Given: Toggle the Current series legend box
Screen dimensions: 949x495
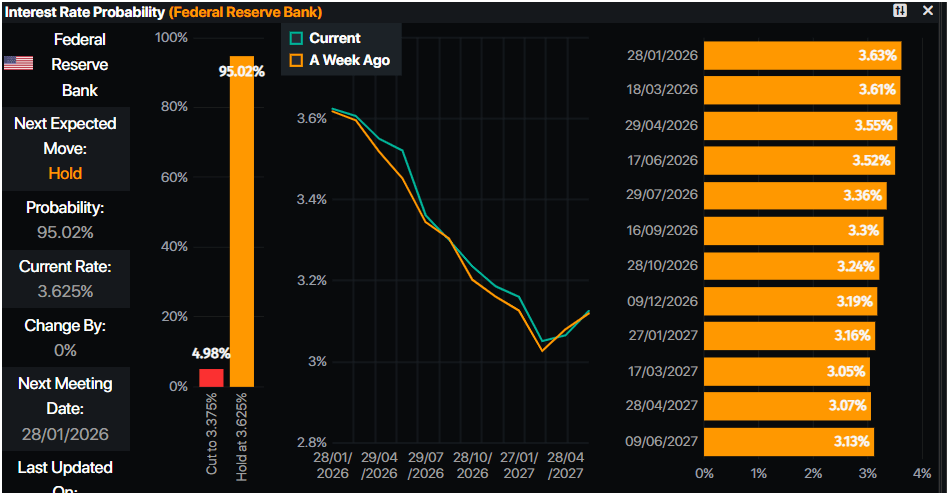Looking at the screenshot, I should tap(295, 39).
